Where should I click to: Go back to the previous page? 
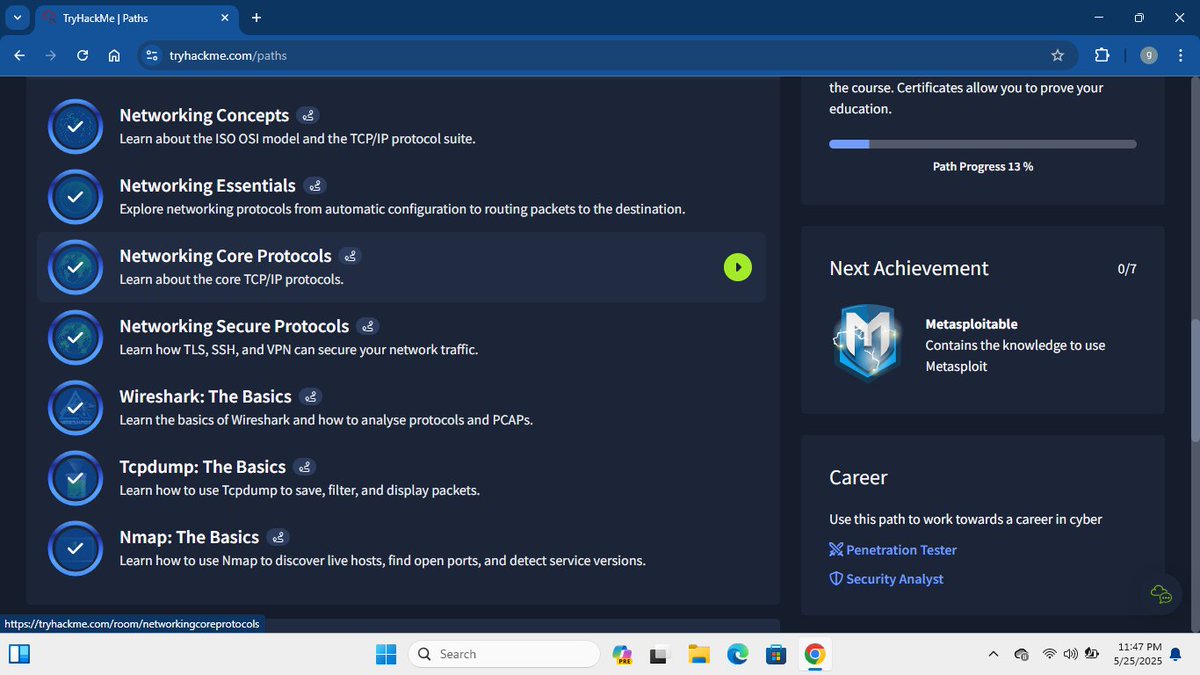20,55
